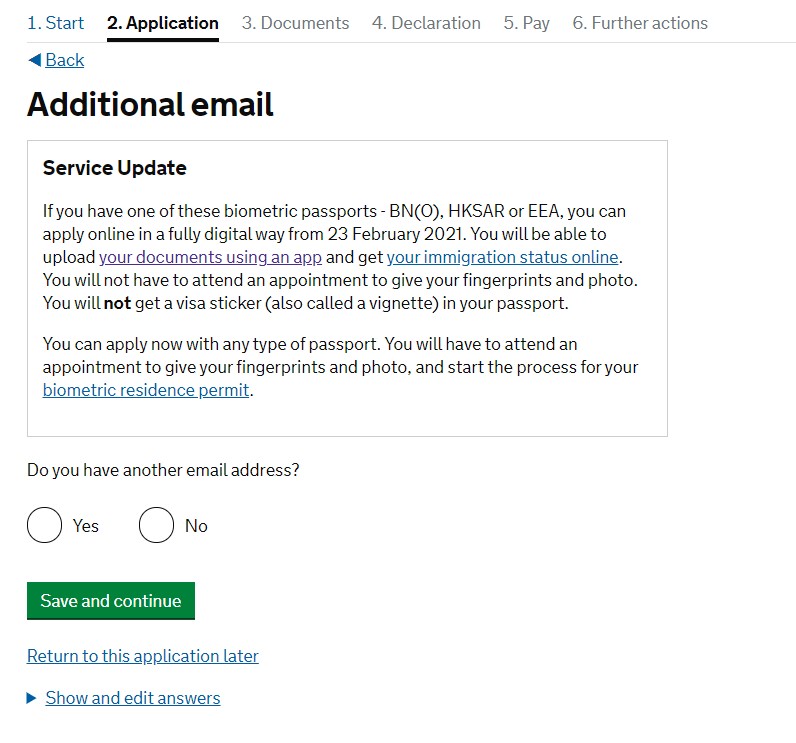Switch to the 4. Declaration tab
The width and height of the screenshot is (796, 743).
[x=426, y=23]
